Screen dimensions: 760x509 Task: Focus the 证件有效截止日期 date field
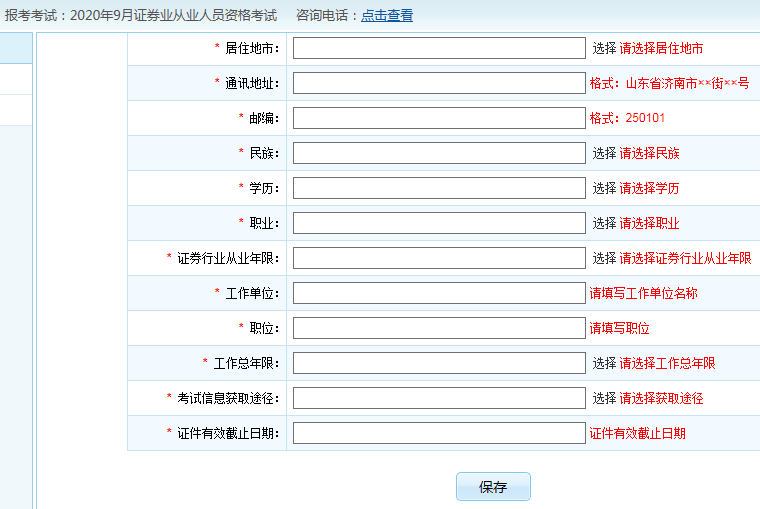coord(439,433)
